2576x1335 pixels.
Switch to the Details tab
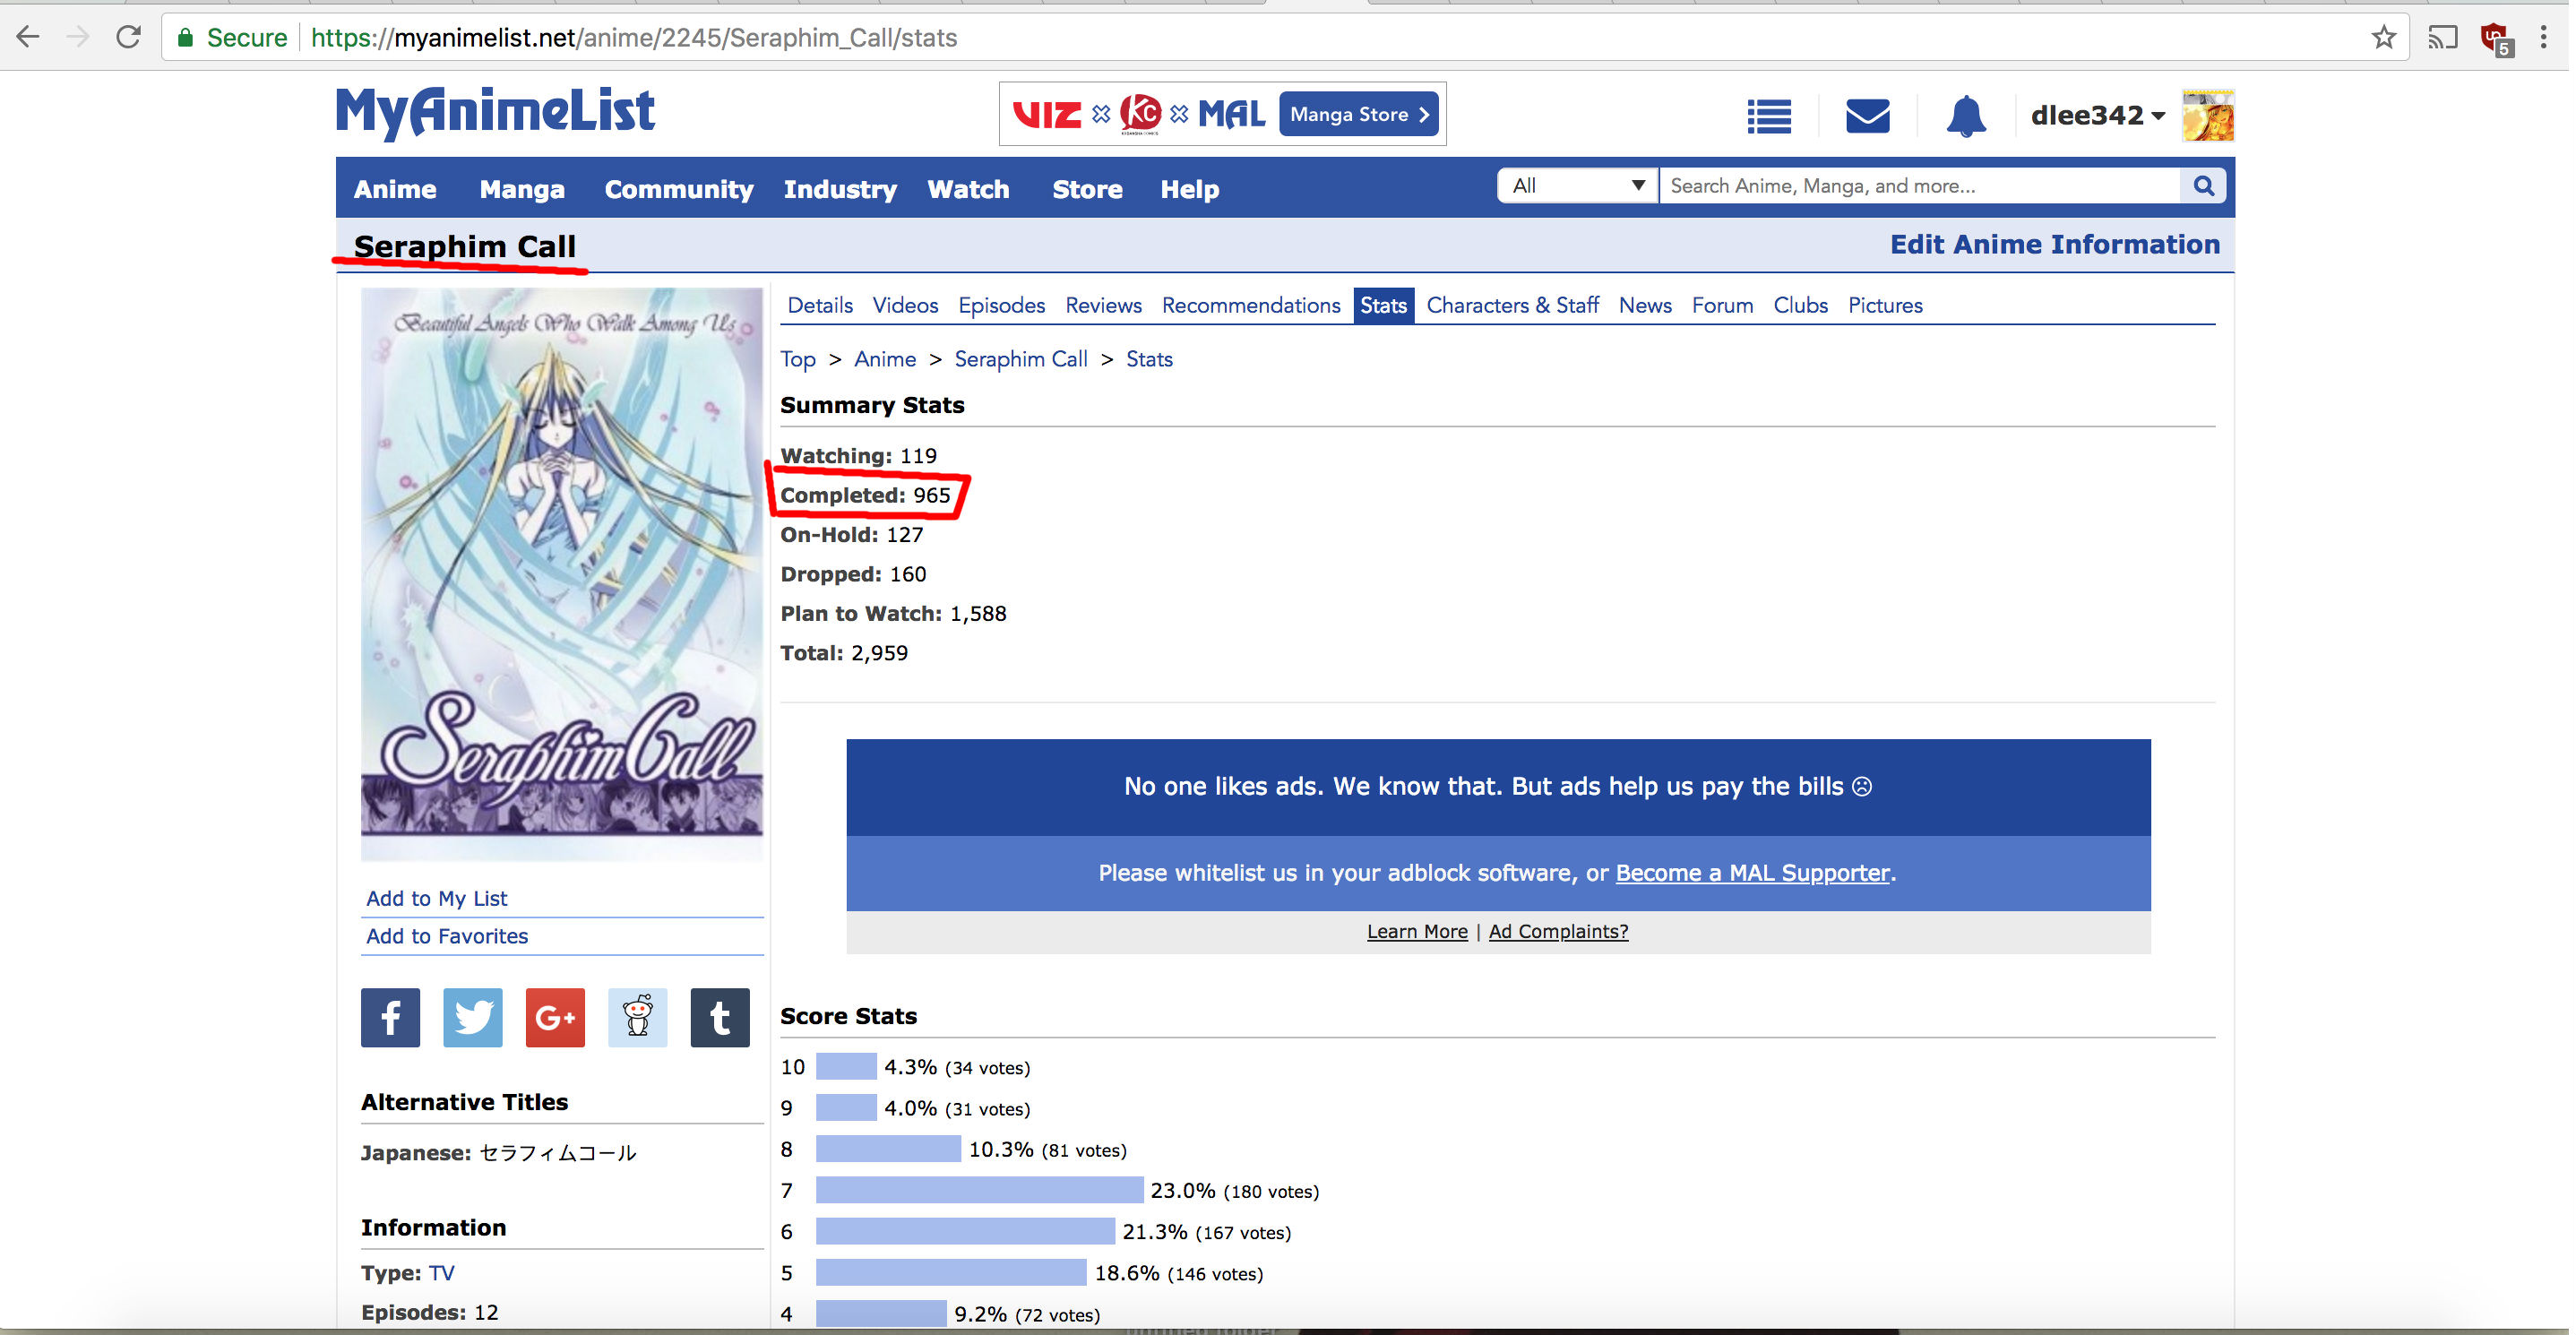click(x=822, y=306)
